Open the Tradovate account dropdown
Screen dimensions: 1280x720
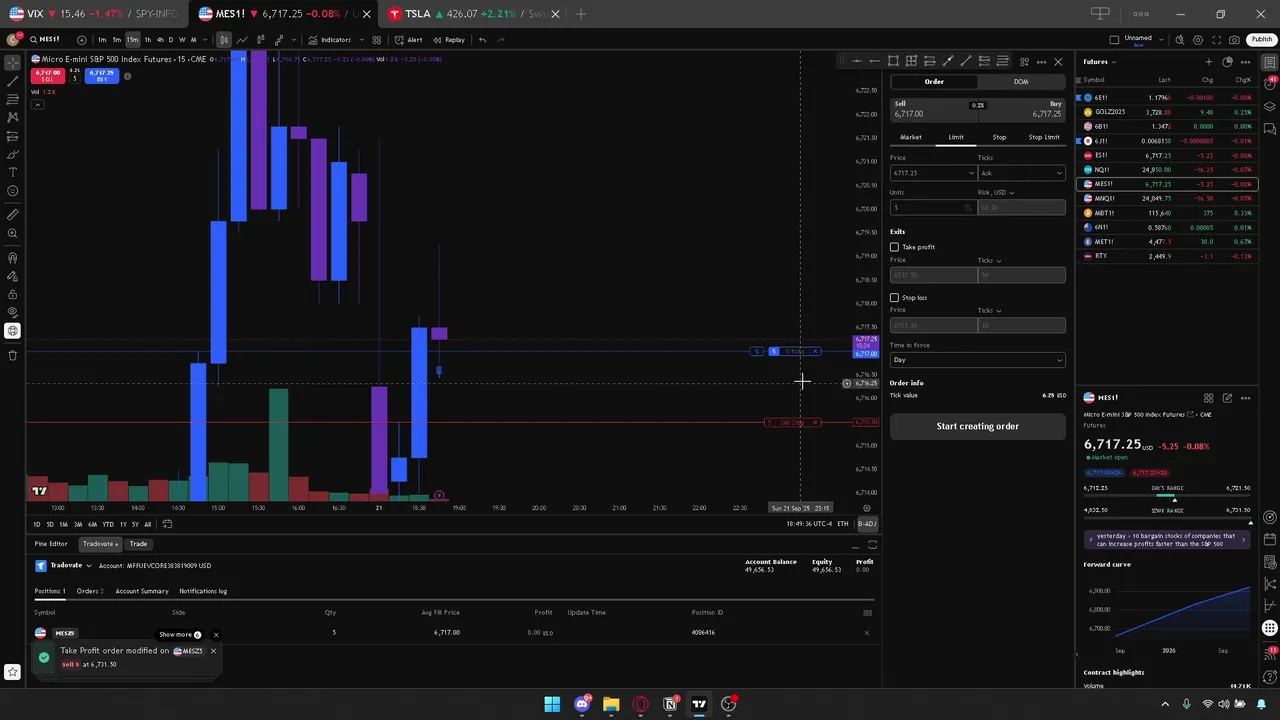pos(66,566)
